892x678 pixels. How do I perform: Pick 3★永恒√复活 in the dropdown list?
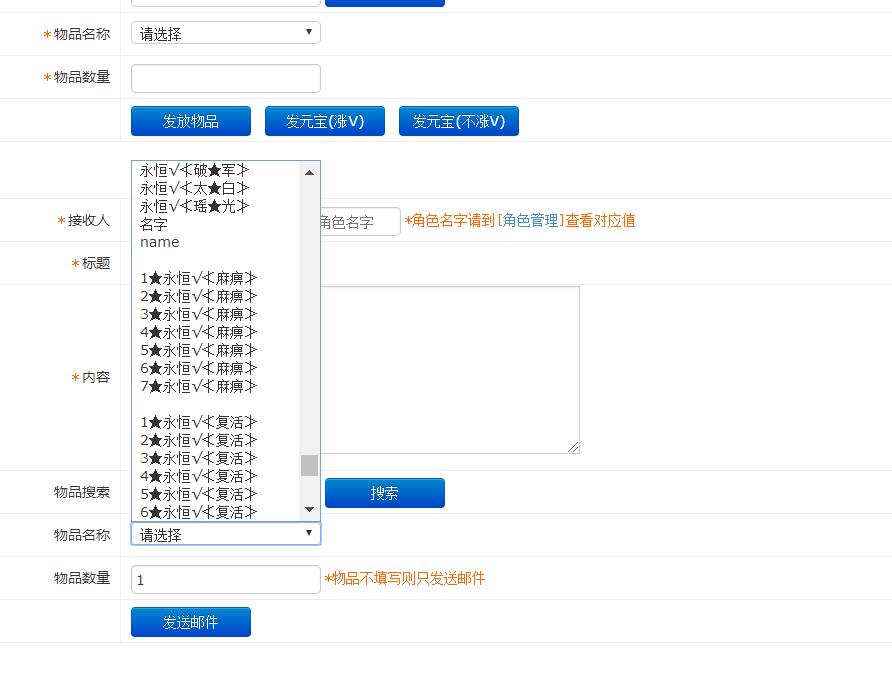coord(199,458)
